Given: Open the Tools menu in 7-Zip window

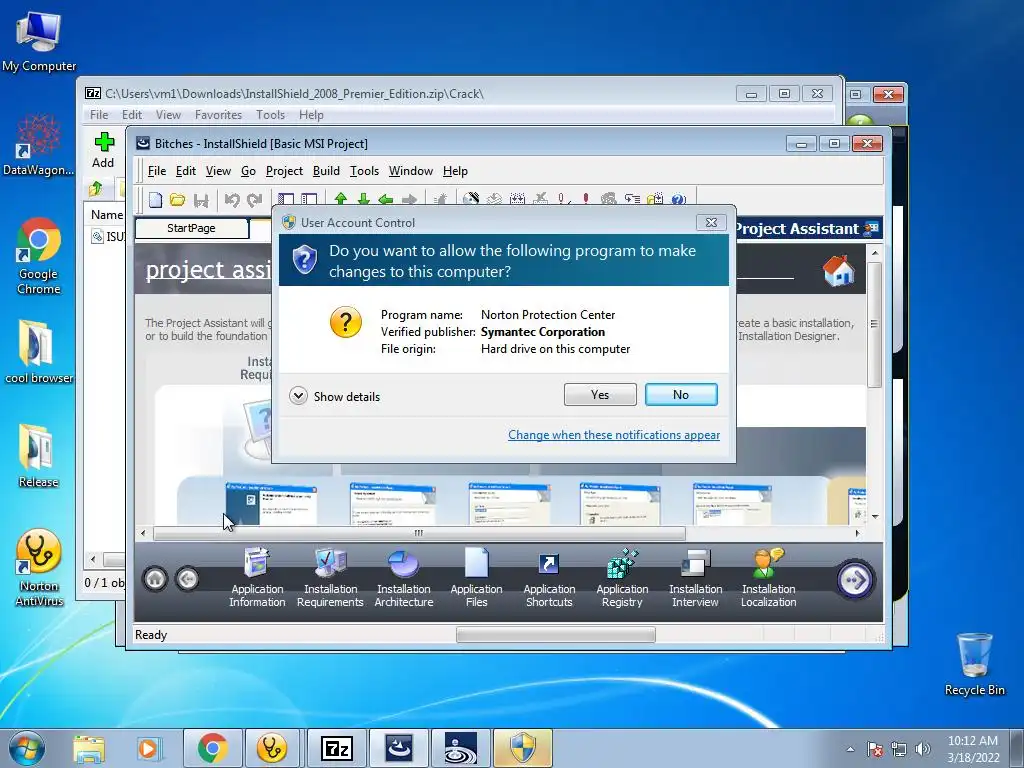Looking at the screenshot, I should tap(270, 115).
